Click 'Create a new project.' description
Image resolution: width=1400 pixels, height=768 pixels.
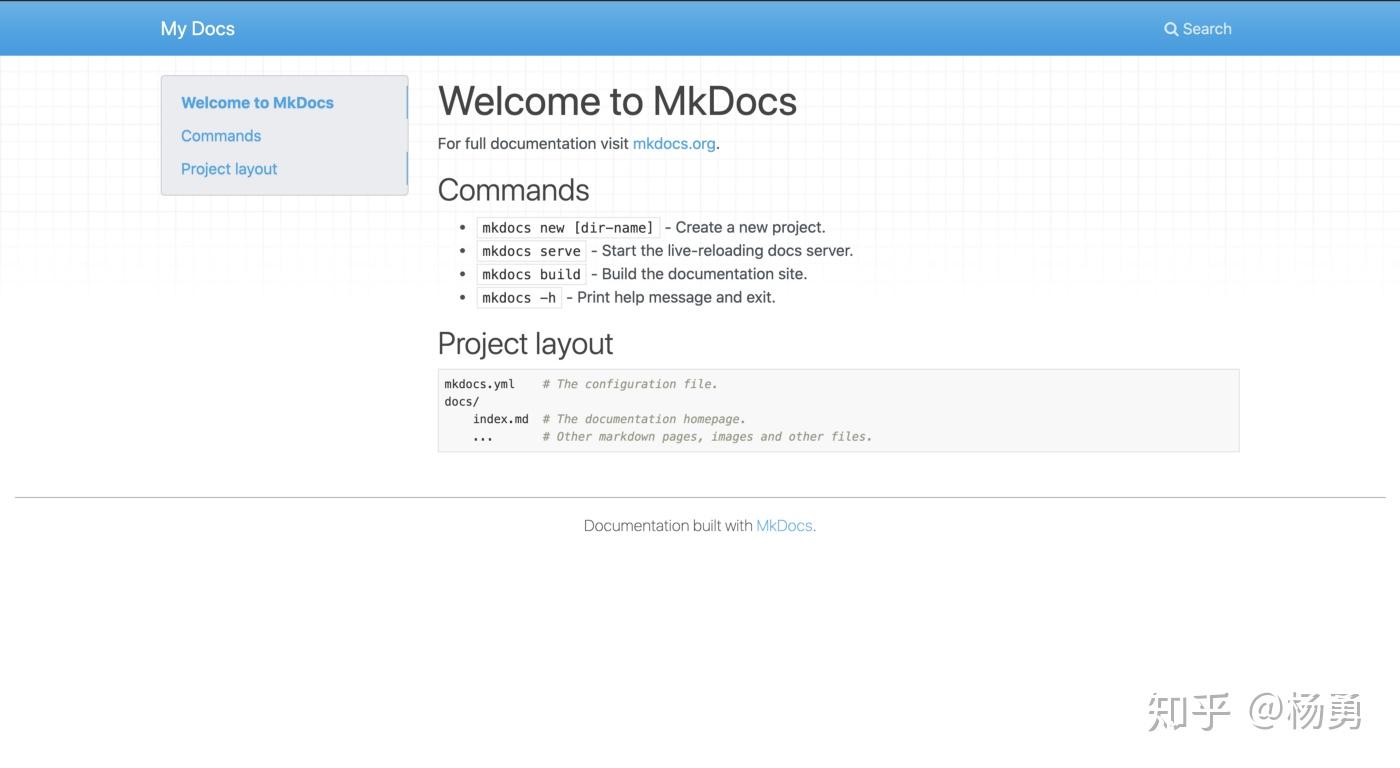coord(751,228)
